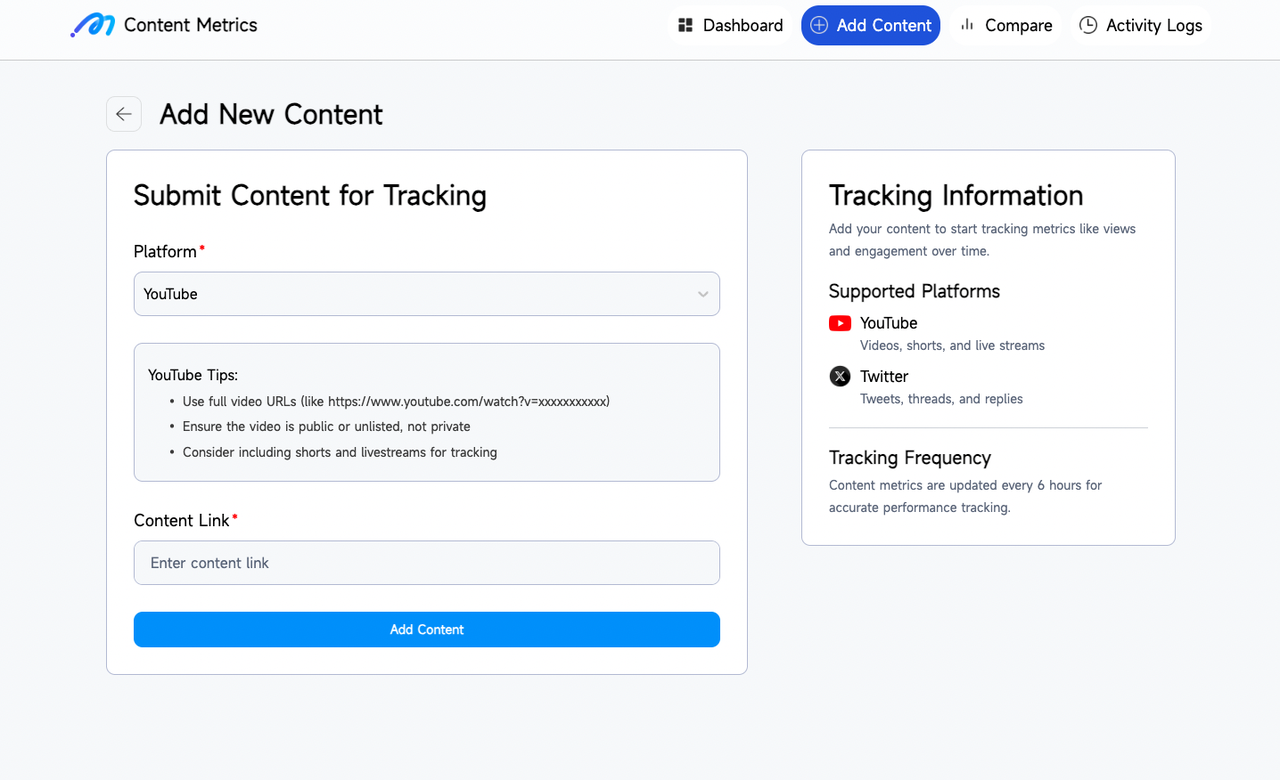Open the Platform dropdown showing YouTube
The height and width of the screenshot is (780, 1280).
[427, 294]
